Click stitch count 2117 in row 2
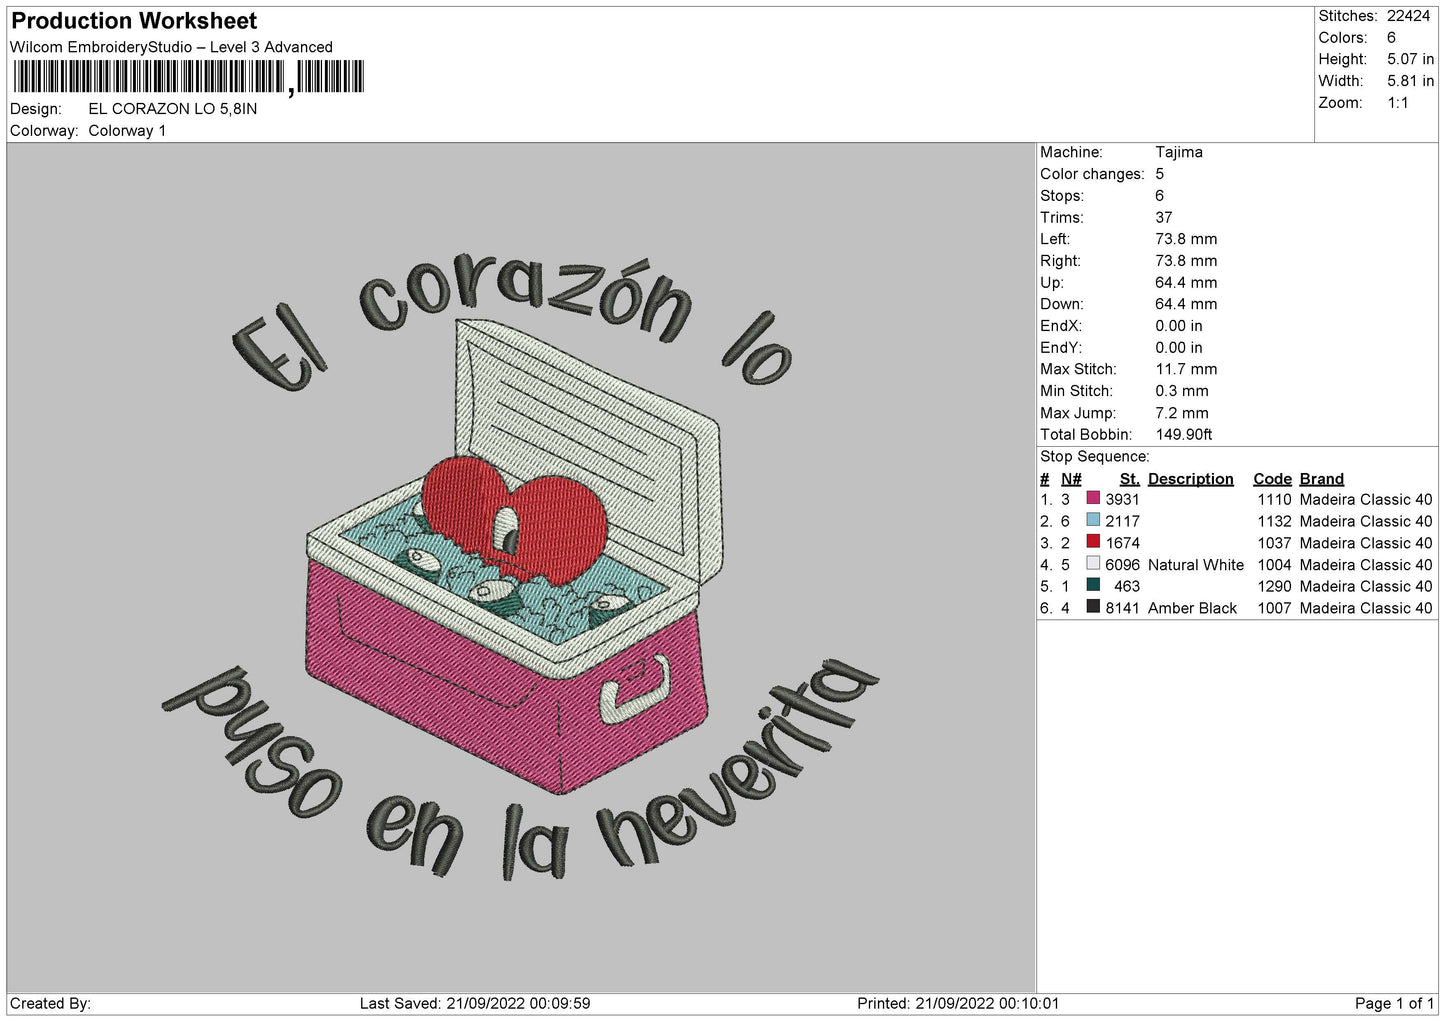 (1122, 521)
